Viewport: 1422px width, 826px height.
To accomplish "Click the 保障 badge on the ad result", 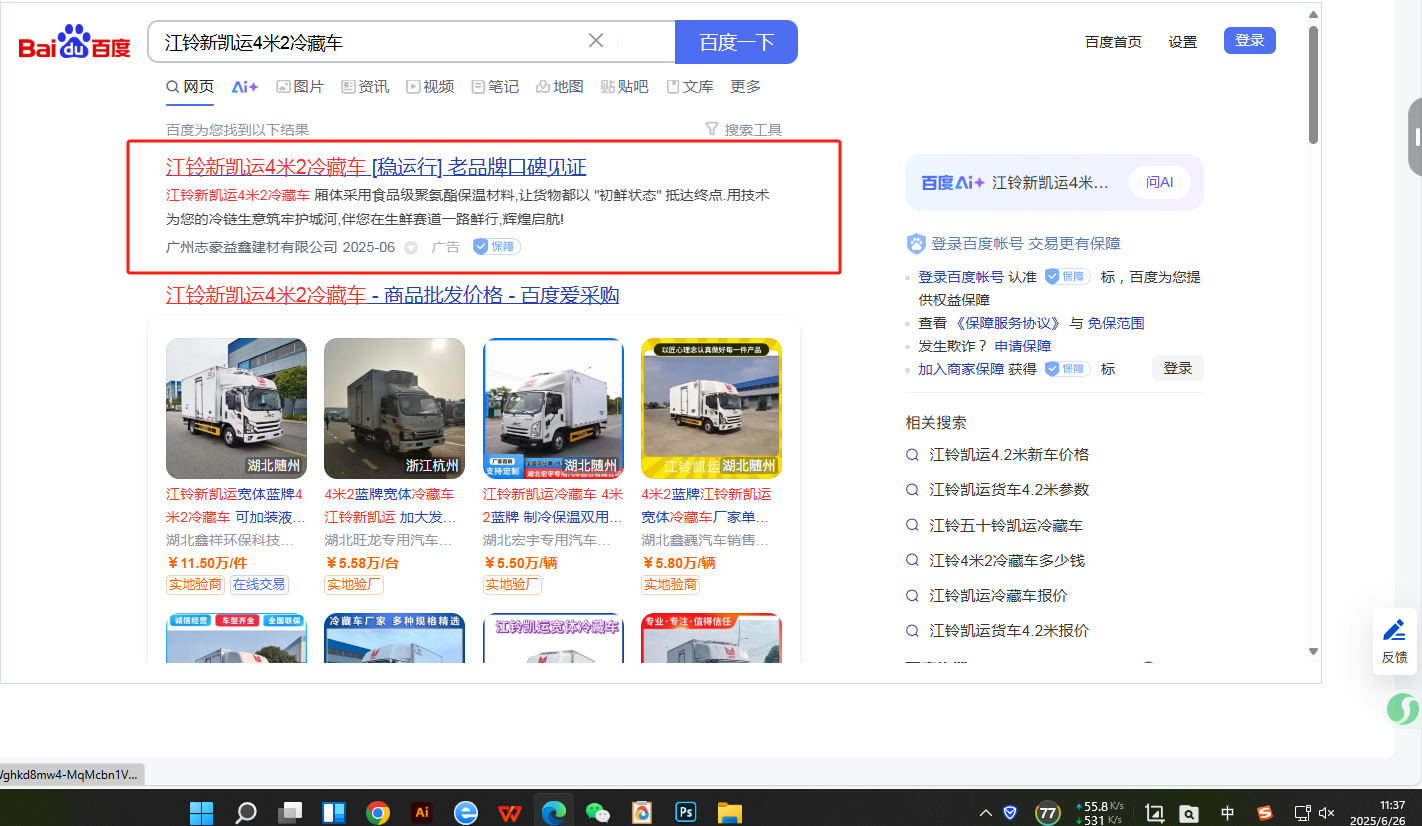I will click(x=497, y=247).
